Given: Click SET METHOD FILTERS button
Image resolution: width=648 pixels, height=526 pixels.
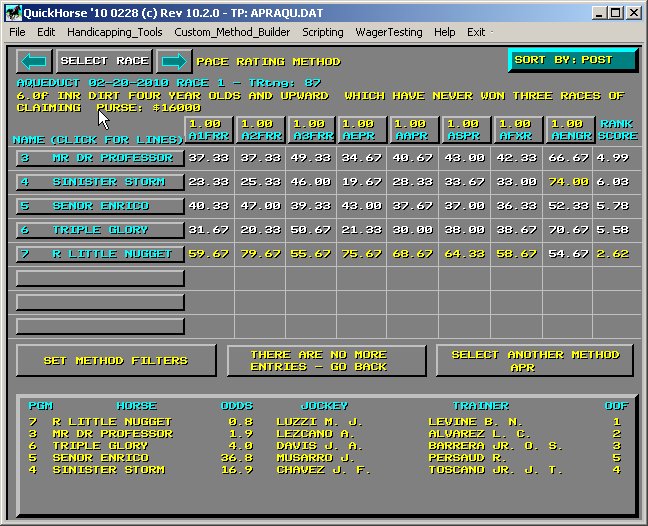Looking at the screenshot, I should [115, 360].
